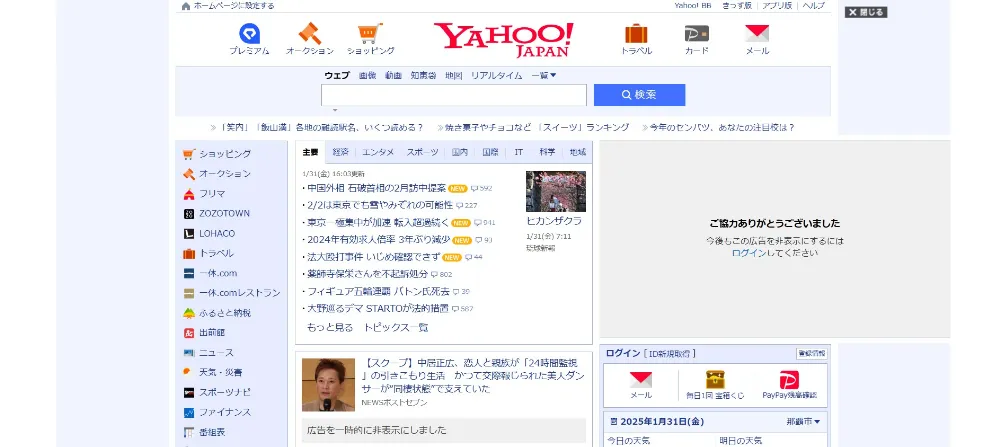Select the リアルタイム search category
The width and height of the screenshot is (1000, 447).
coord(497,75)
